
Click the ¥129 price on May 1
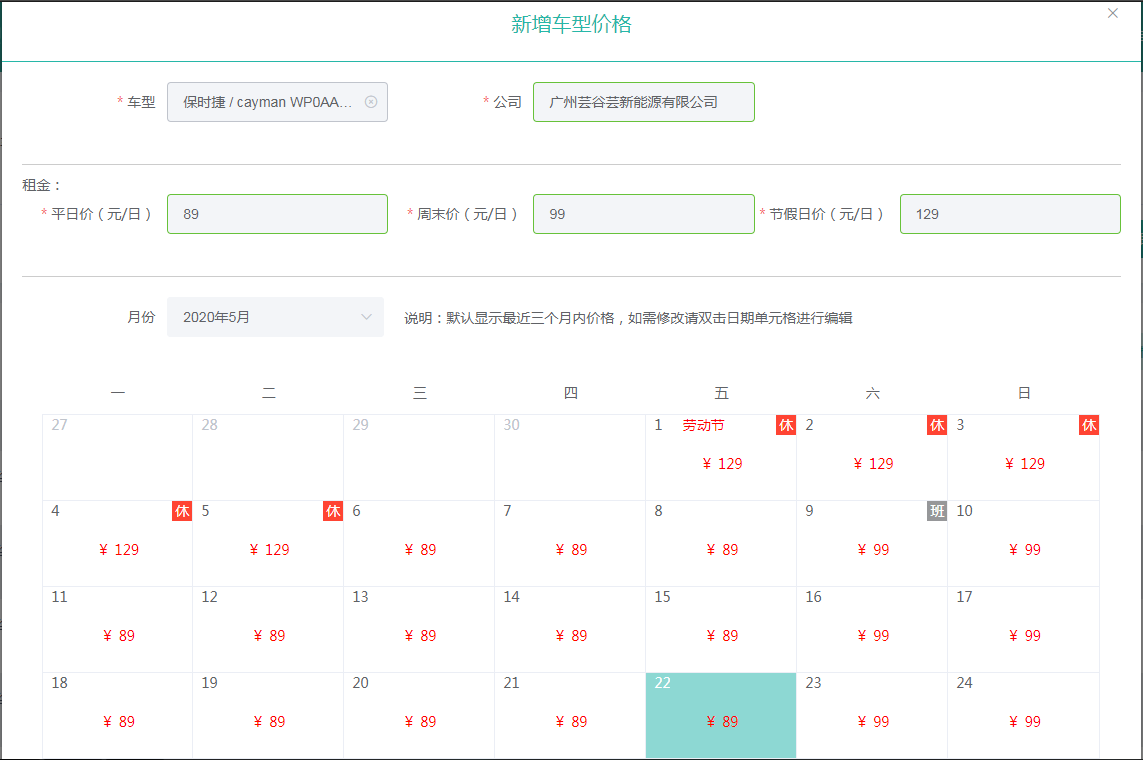722,464
